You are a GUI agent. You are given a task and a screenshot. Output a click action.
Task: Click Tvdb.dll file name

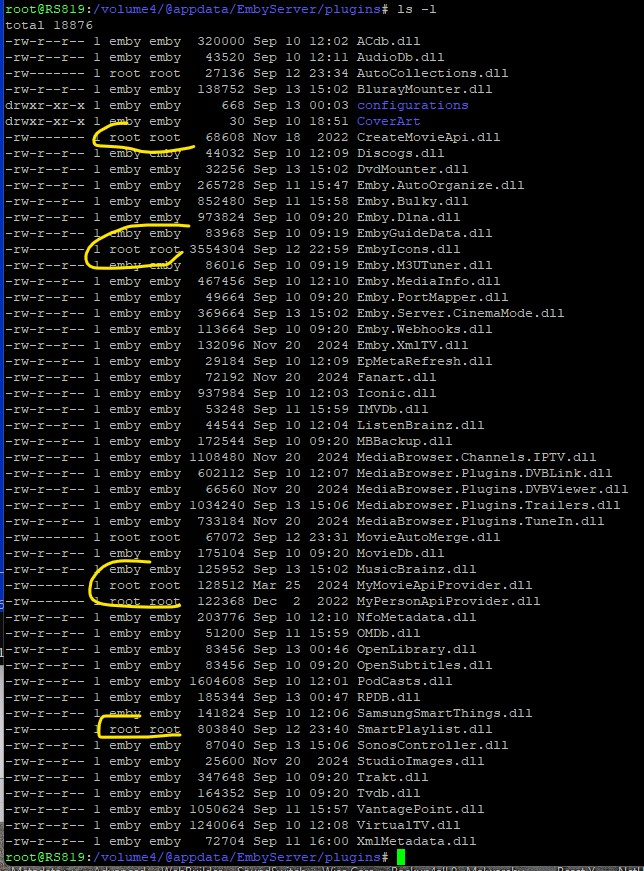coord(388,793)
